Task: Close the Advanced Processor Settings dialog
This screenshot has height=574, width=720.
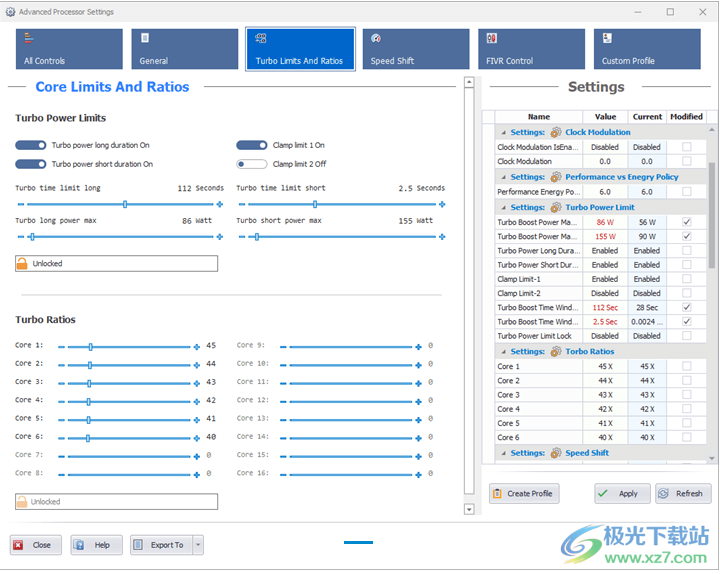Action: coord(36,545)
